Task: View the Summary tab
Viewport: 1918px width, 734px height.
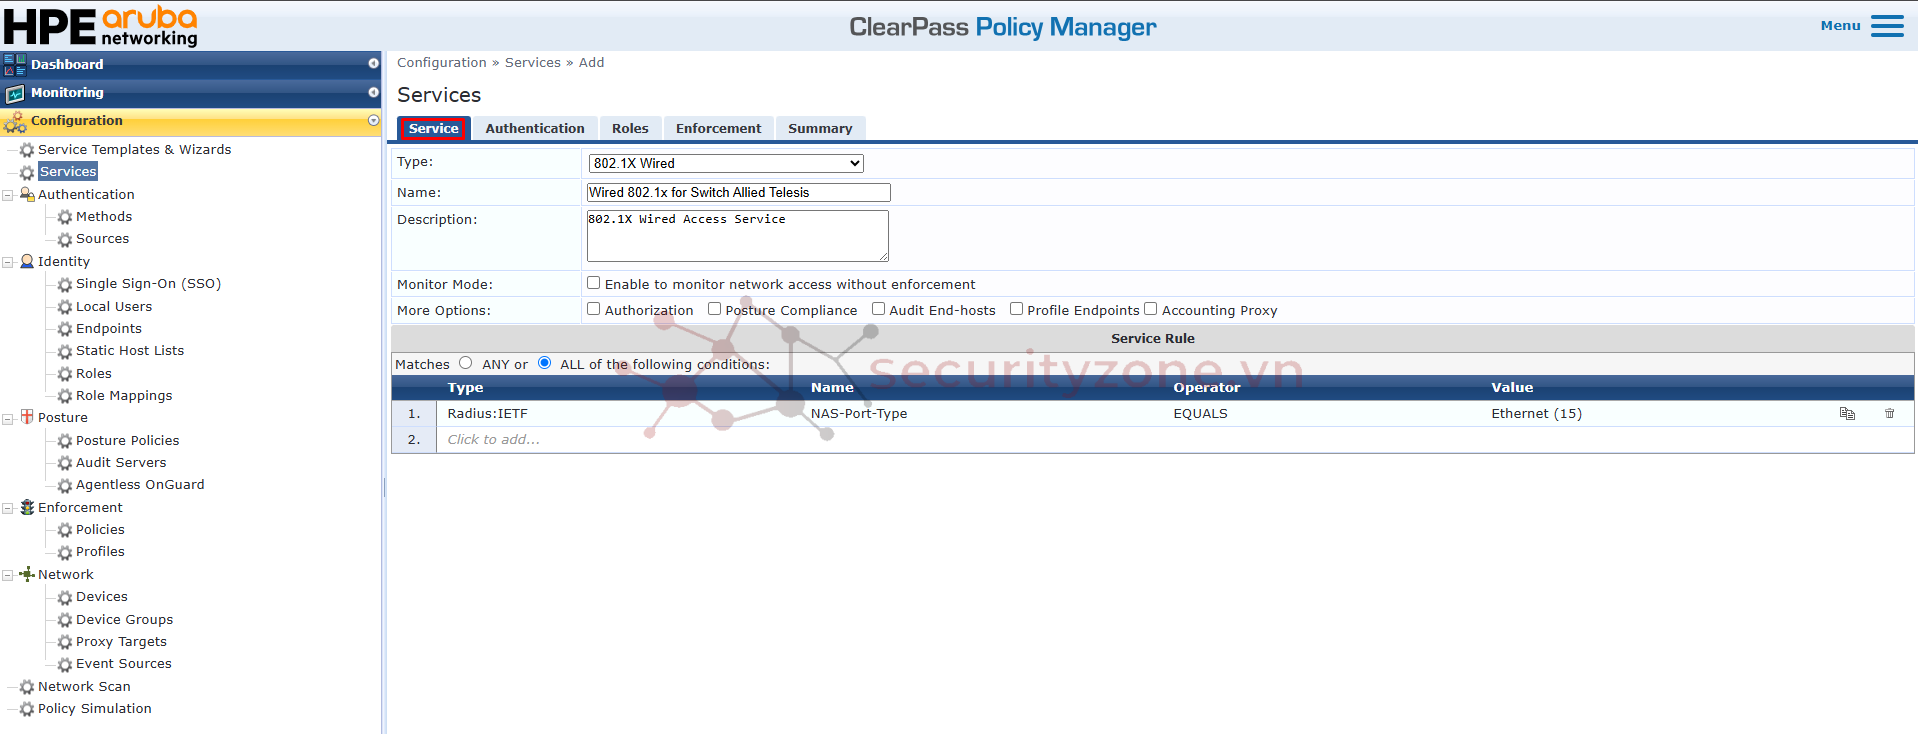Action: (820, 128)
